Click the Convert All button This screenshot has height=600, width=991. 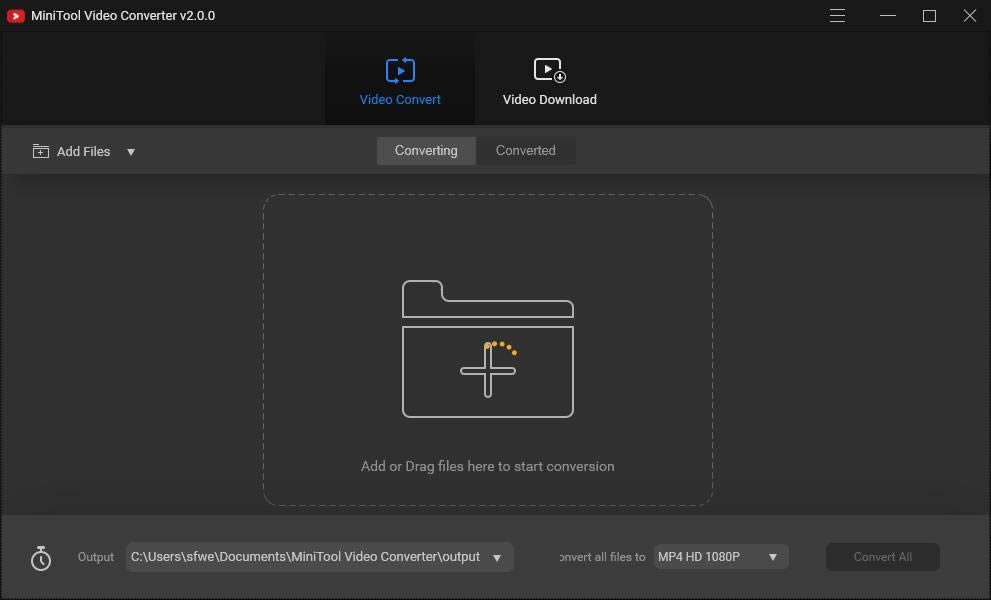pyautogui.click(x=882, y=557)
